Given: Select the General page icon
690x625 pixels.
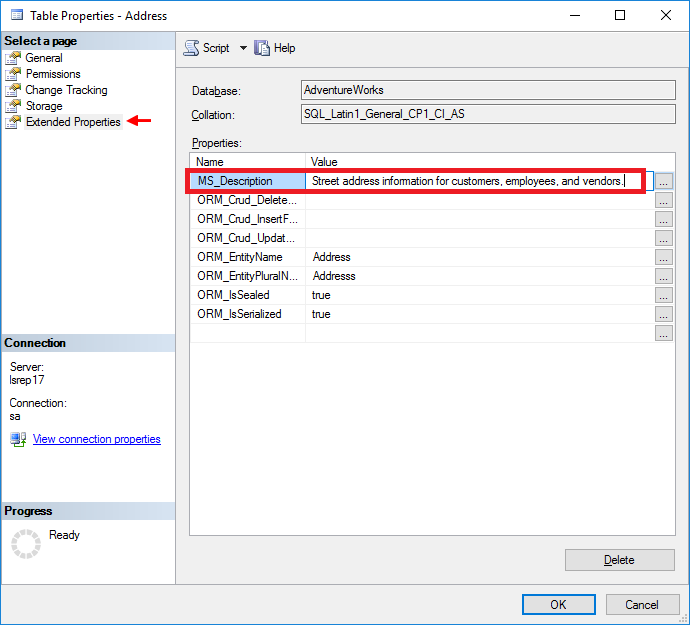Looking at the screenshot, I should (13, 58).
